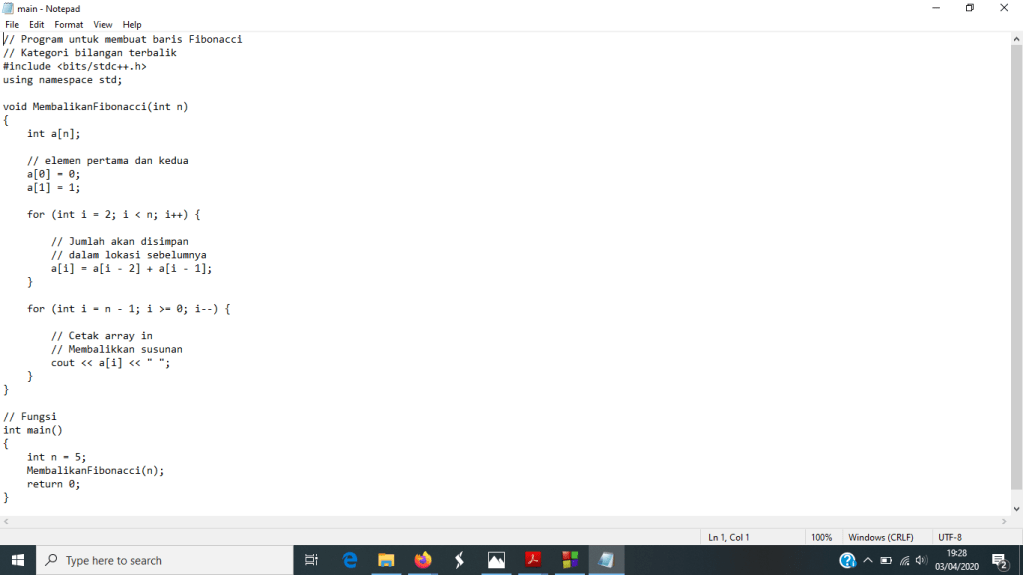Click the 'int a[n];' line

(x=53, y=134)
